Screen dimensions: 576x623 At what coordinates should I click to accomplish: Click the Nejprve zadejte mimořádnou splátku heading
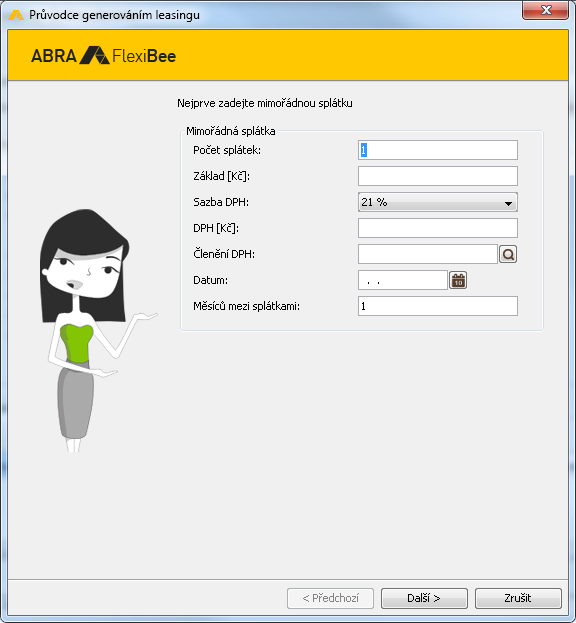[x=265, y=103]
